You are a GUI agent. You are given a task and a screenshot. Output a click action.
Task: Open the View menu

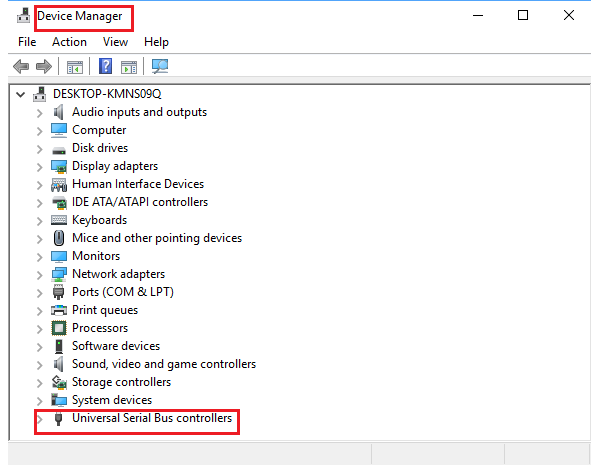coord(115,42)
